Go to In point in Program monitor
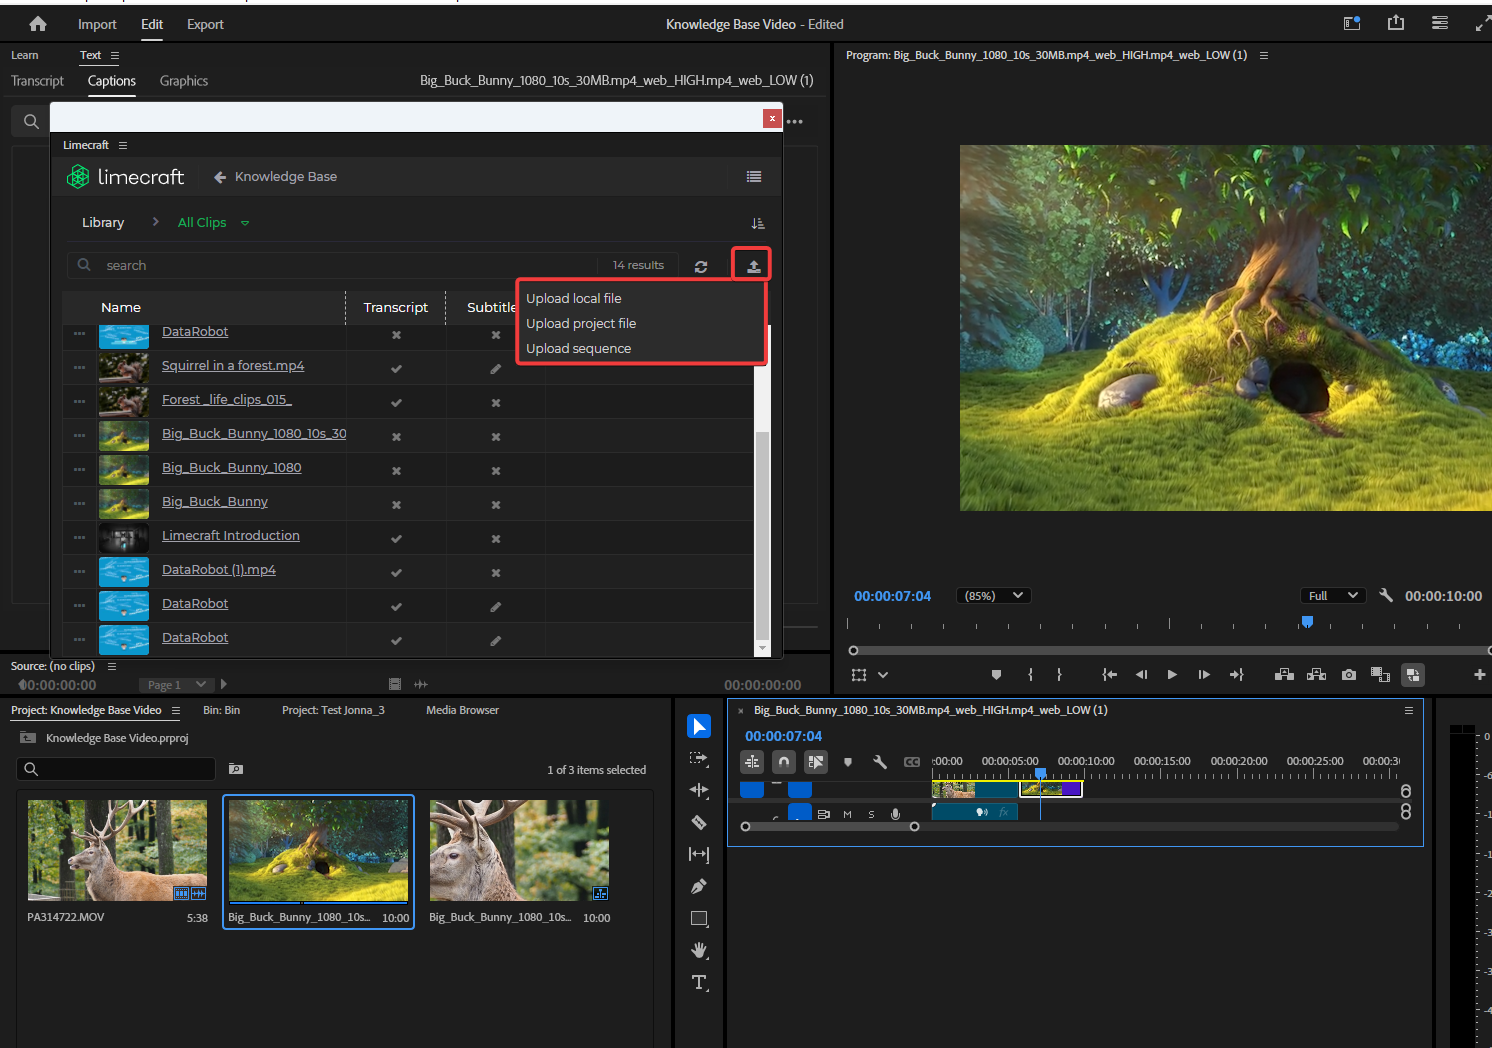Image resolution: width=1492 pixels, height=1048 pixels. coord(1109,675)
